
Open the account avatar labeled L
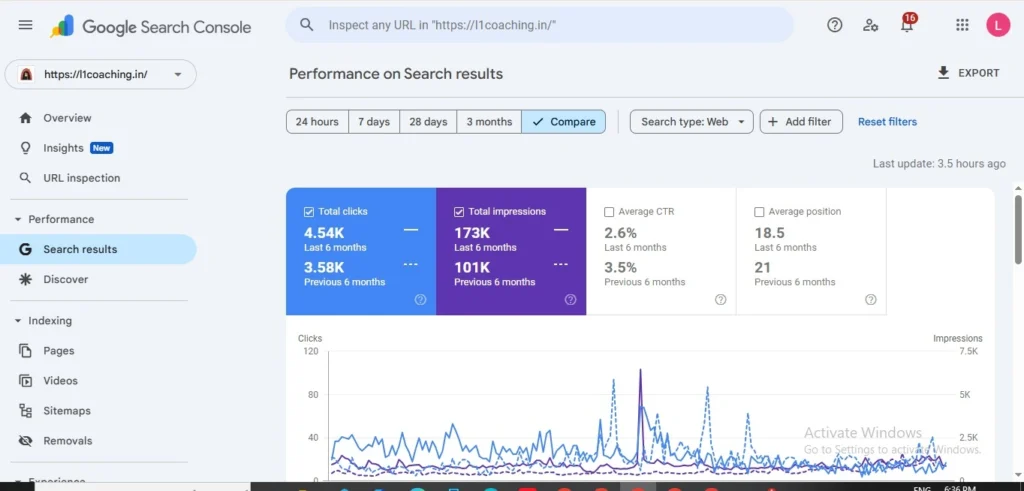coord(998,25)
